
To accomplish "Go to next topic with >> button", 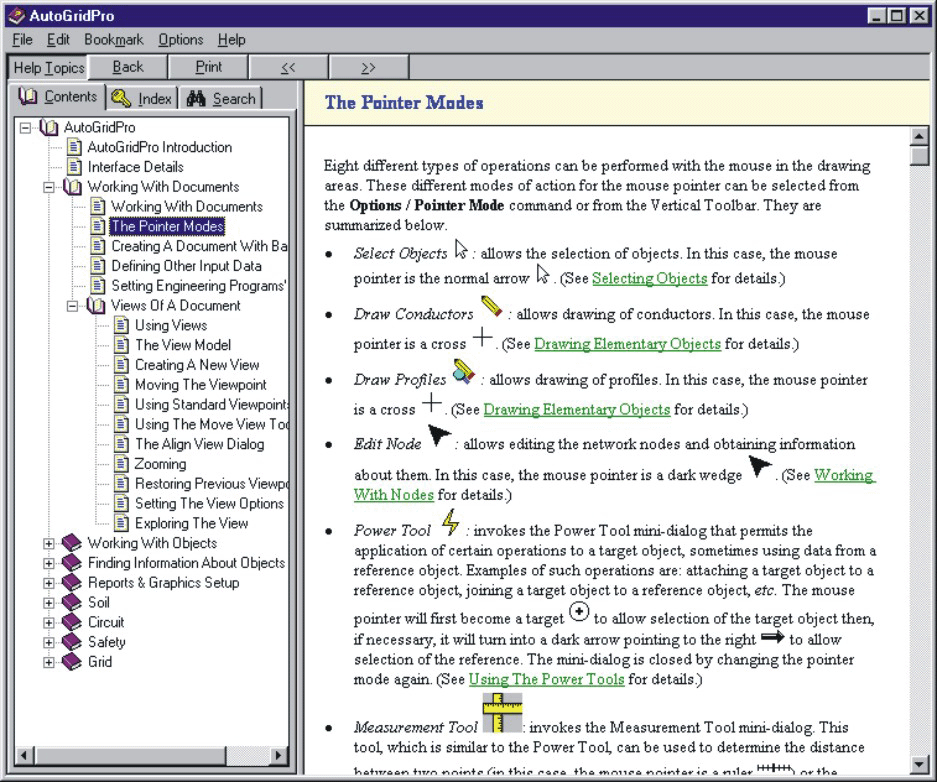I will pos(369,67).
